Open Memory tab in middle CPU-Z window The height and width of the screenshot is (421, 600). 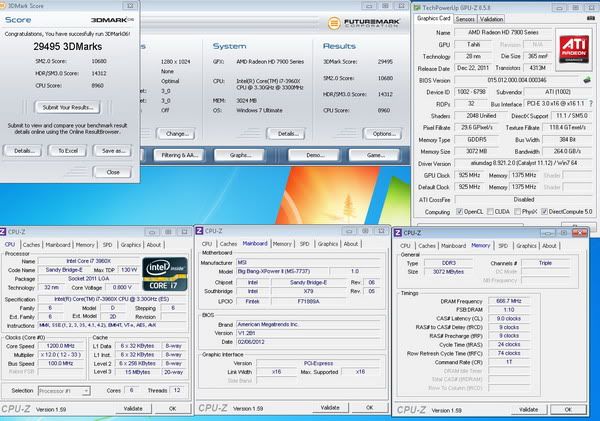pyautogui.click(x=282, y=244)
